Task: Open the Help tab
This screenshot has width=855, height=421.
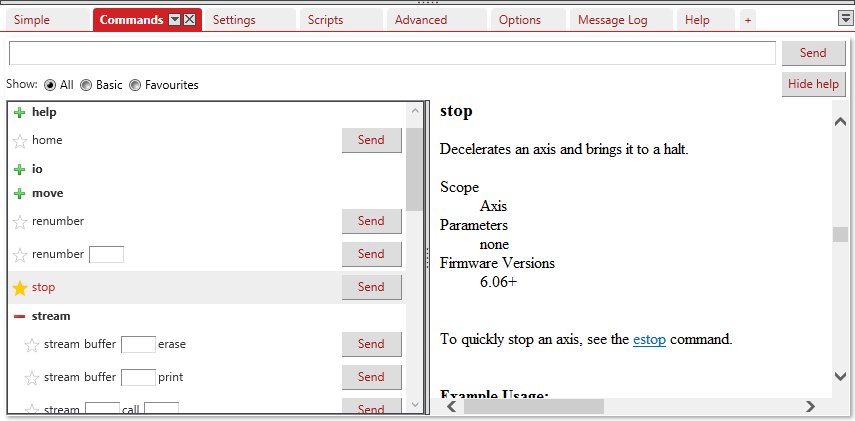Action: point(706,20)
